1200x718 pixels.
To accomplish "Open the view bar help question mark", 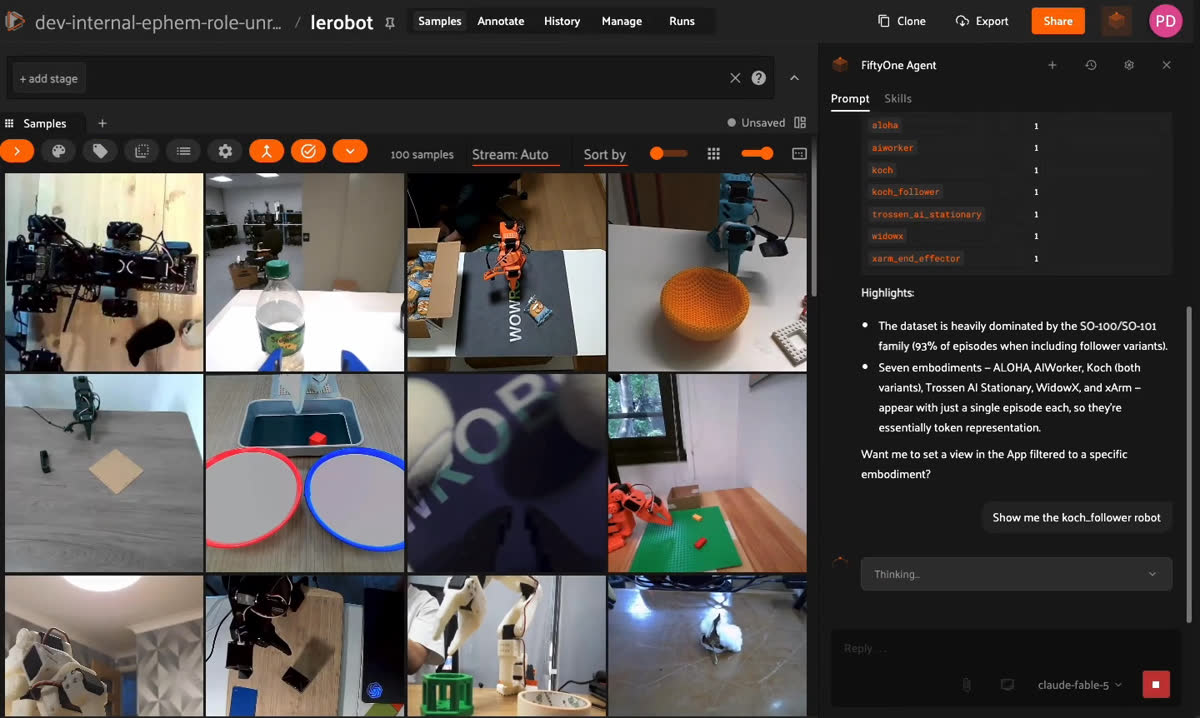I will pos(759,78).
